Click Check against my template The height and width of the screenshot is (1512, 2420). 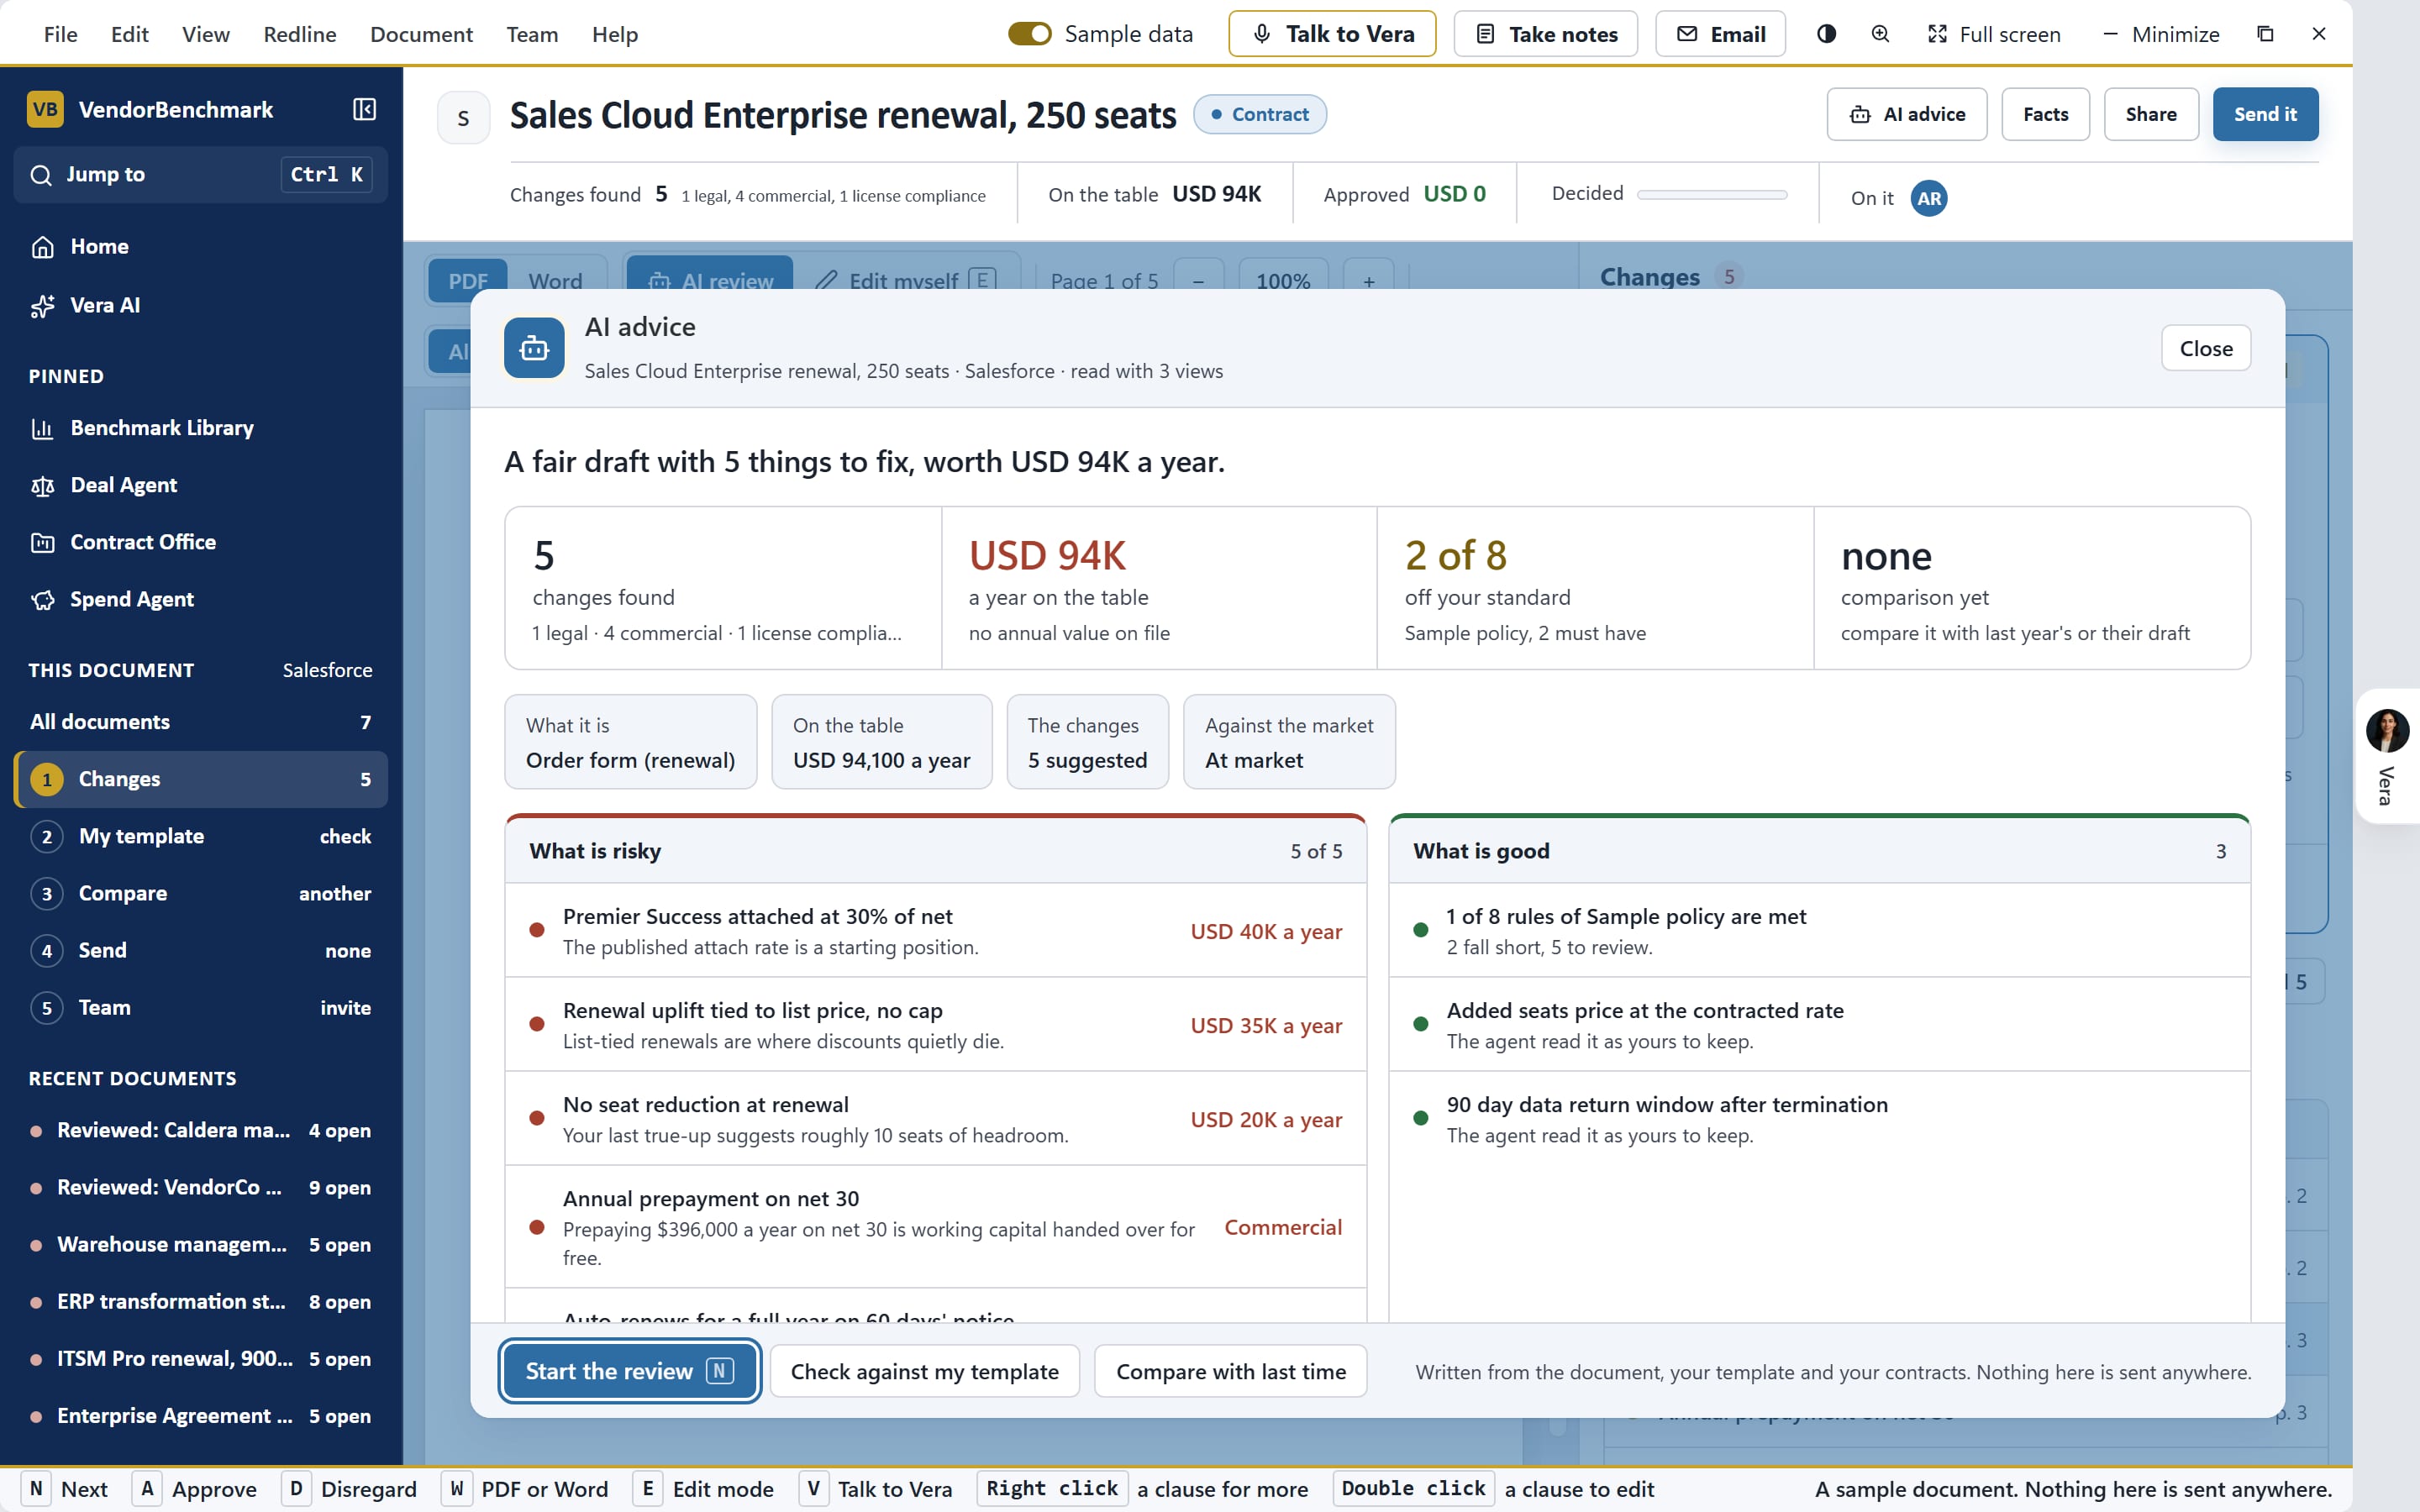coord(925,1371)
